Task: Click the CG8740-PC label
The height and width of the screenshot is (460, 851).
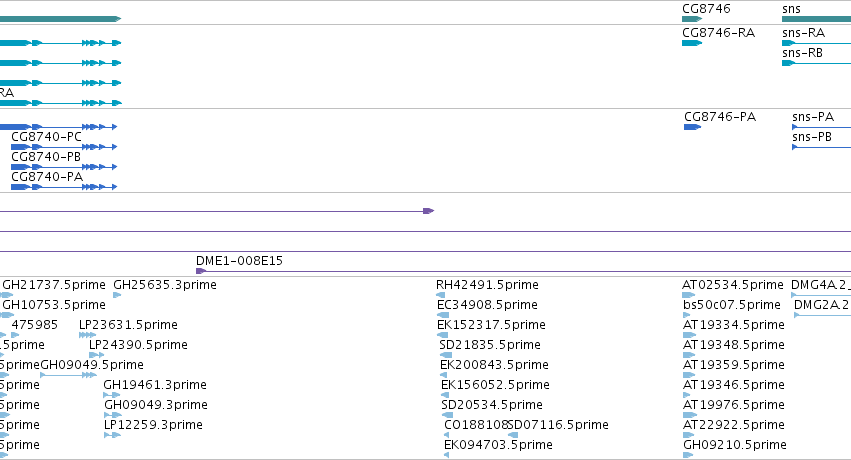Action: pos(47,137)
